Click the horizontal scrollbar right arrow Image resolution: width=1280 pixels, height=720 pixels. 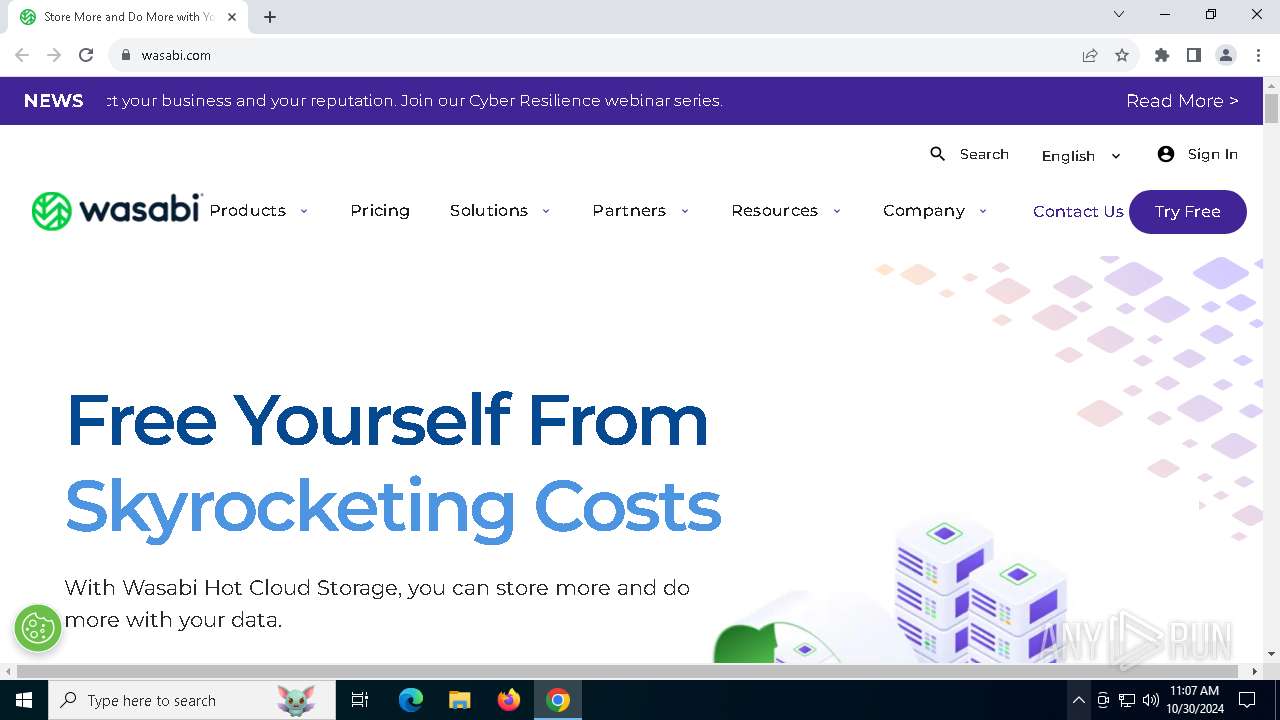click(x=1256, y=671)
